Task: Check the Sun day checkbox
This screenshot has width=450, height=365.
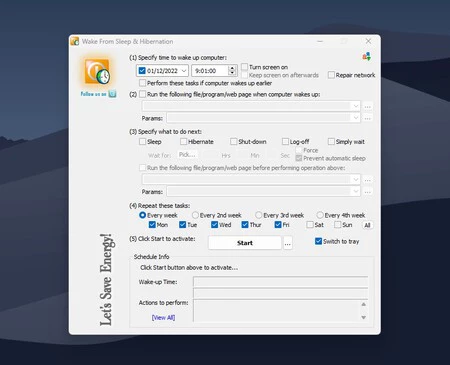Action: tap(338, 225)
